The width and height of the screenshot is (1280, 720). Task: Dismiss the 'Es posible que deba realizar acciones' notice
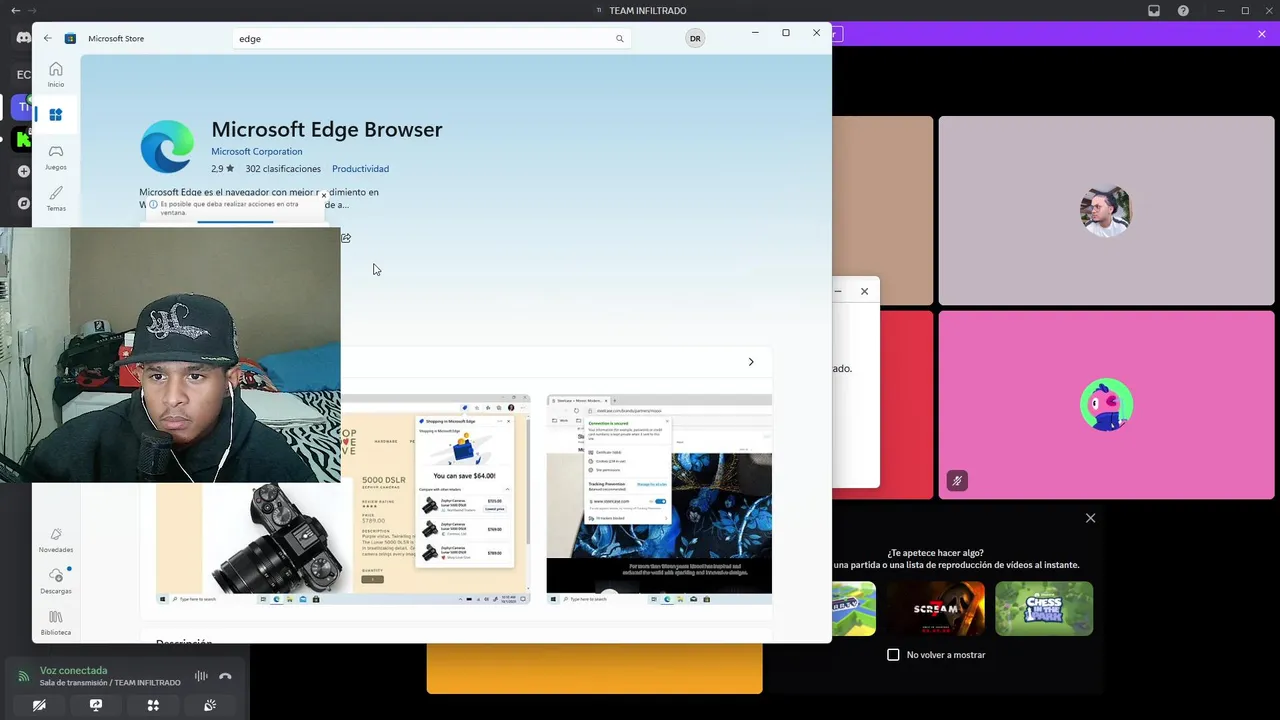[324, 196]
